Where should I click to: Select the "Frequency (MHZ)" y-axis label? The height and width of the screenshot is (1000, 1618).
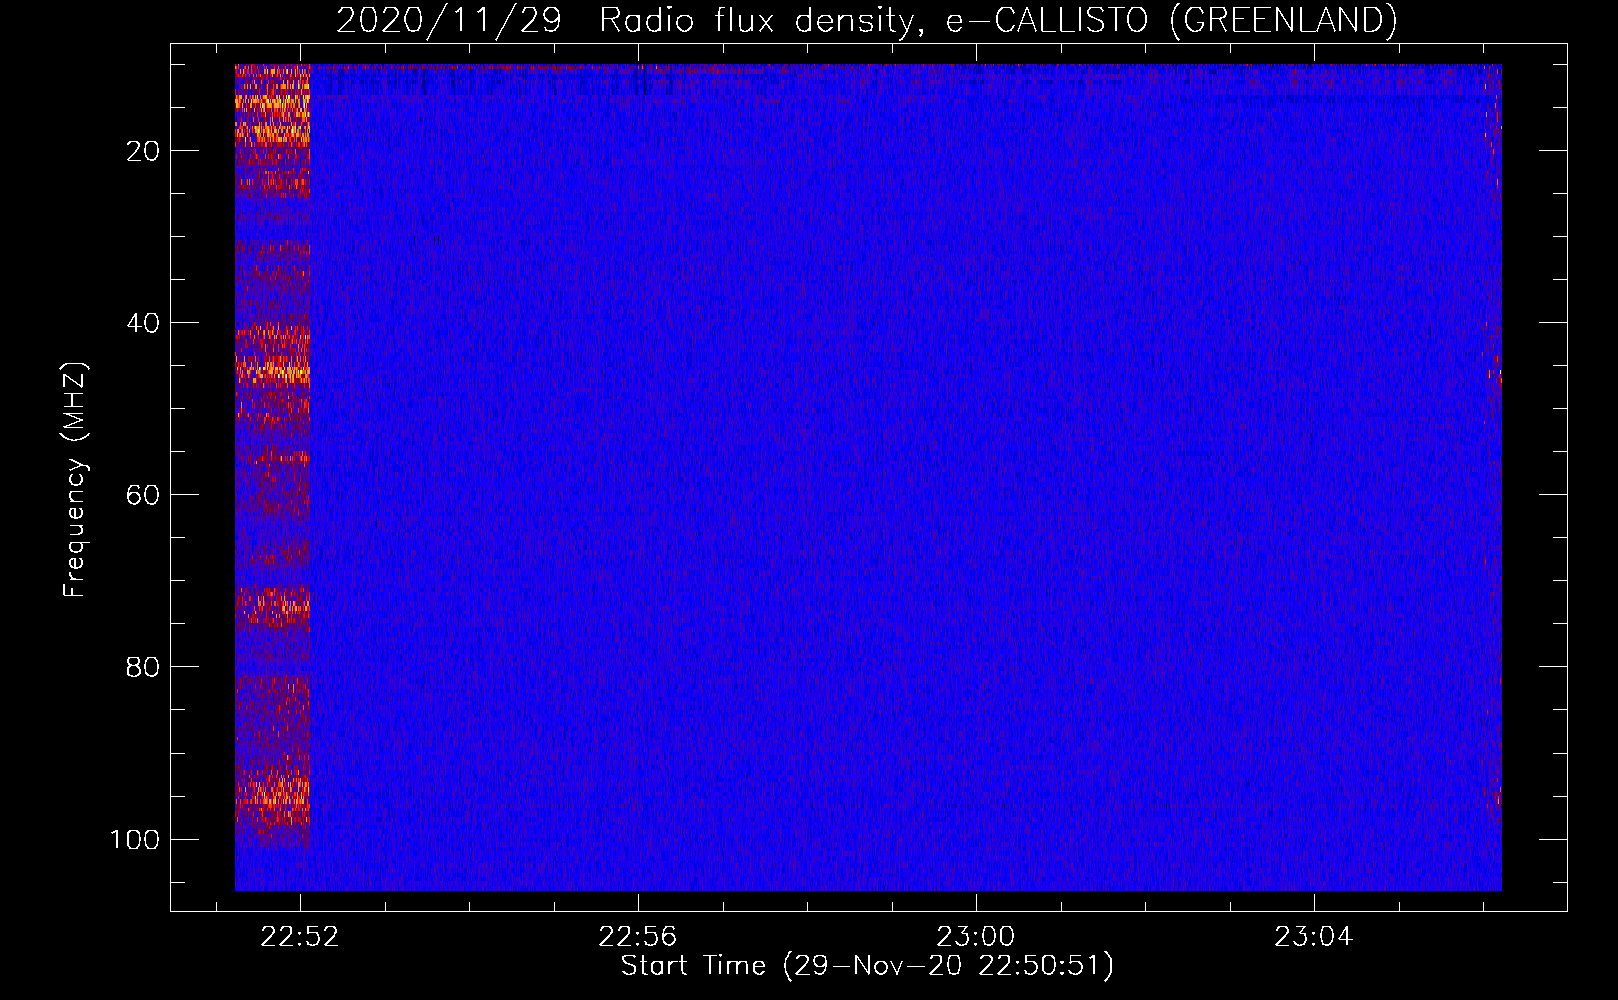(76, 480)
